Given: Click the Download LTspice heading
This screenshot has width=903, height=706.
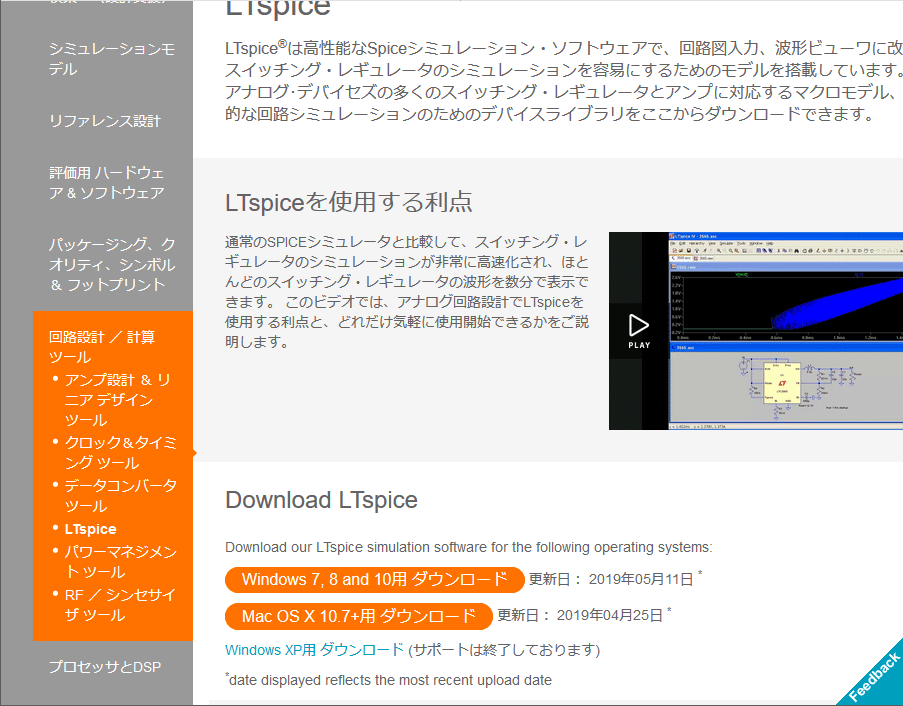Looking at the screenshot, I should (x=321, y=500).
